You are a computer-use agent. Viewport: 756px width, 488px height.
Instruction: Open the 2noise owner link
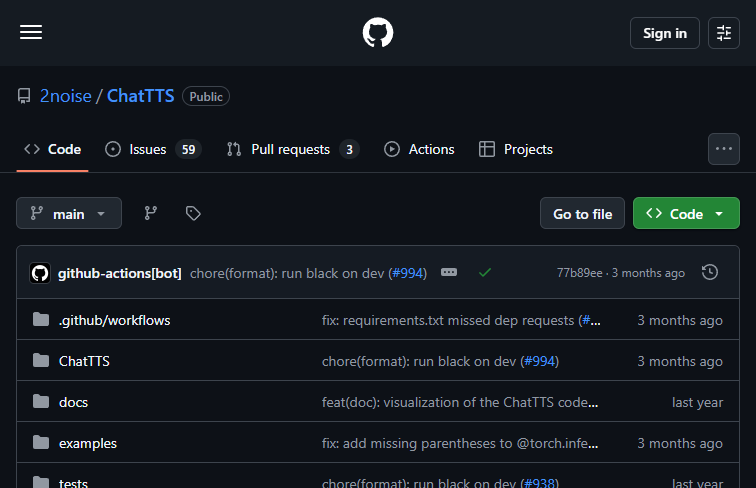tap(66, 96)
